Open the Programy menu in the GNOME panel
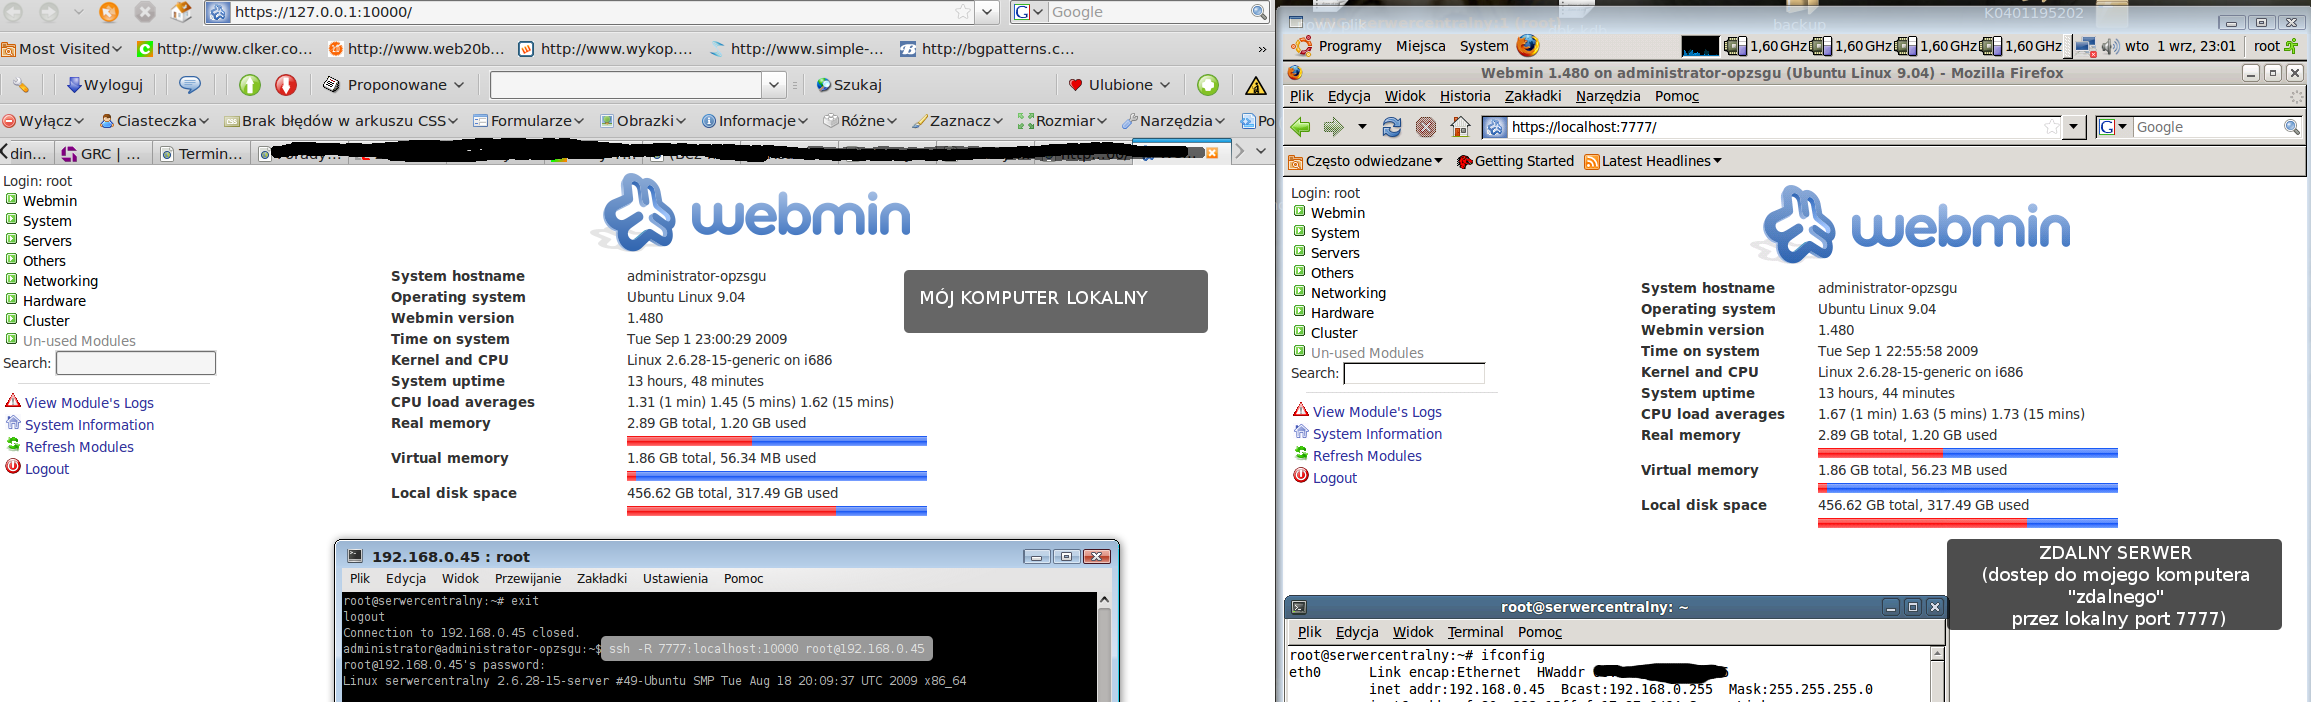The image size is (2311, 702). click(1349, 46)
